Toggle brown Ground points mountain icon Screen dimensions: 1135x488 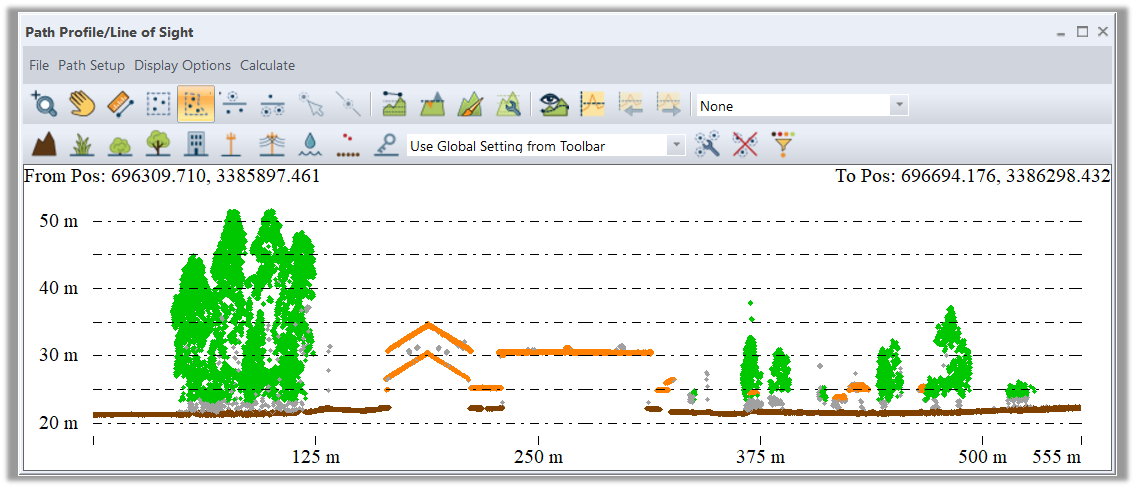tap(44, 144)
